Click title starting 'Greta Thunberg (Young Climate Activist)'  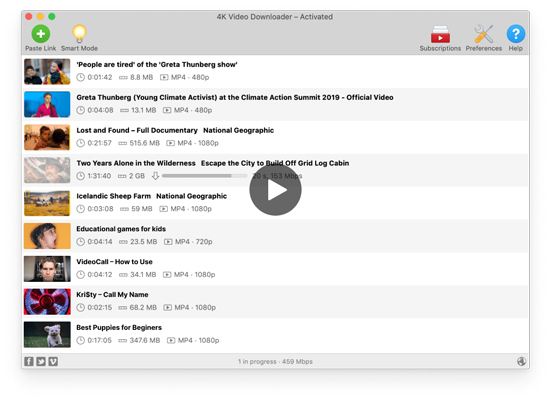(235, 98)
